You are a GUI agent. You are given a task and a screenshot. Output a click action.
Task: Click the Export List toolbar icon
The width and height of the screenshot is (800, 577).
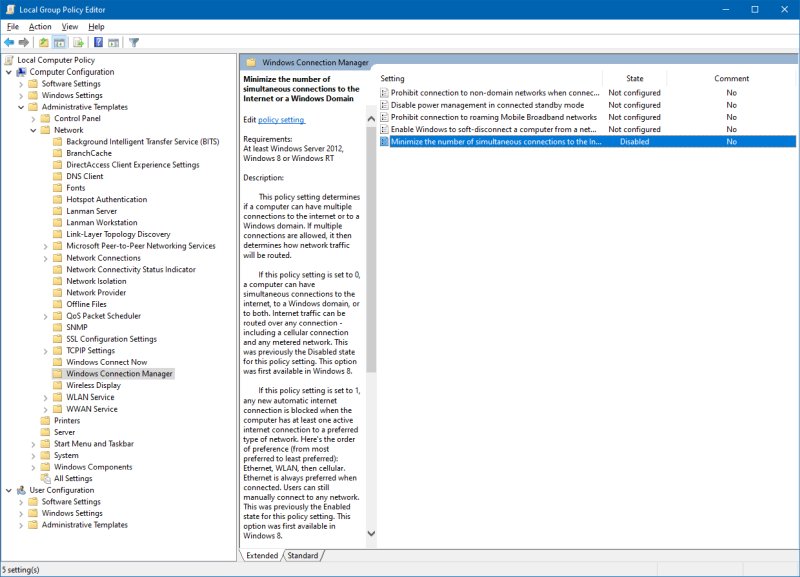[x=78, y=43]
